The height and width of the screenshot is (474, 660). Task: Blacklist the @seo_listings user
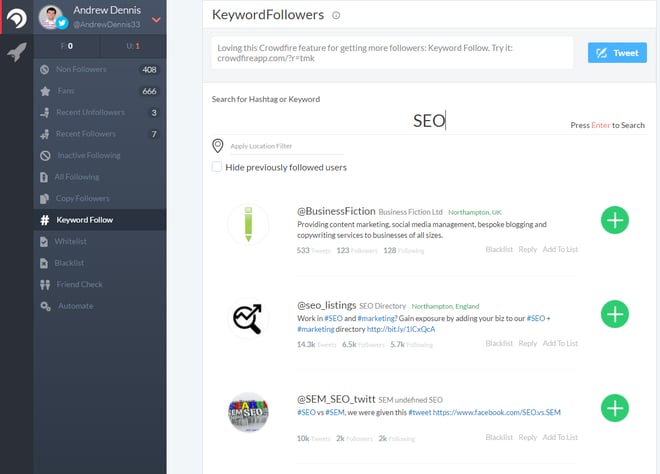pyautogui.click(x=499, y=343)
